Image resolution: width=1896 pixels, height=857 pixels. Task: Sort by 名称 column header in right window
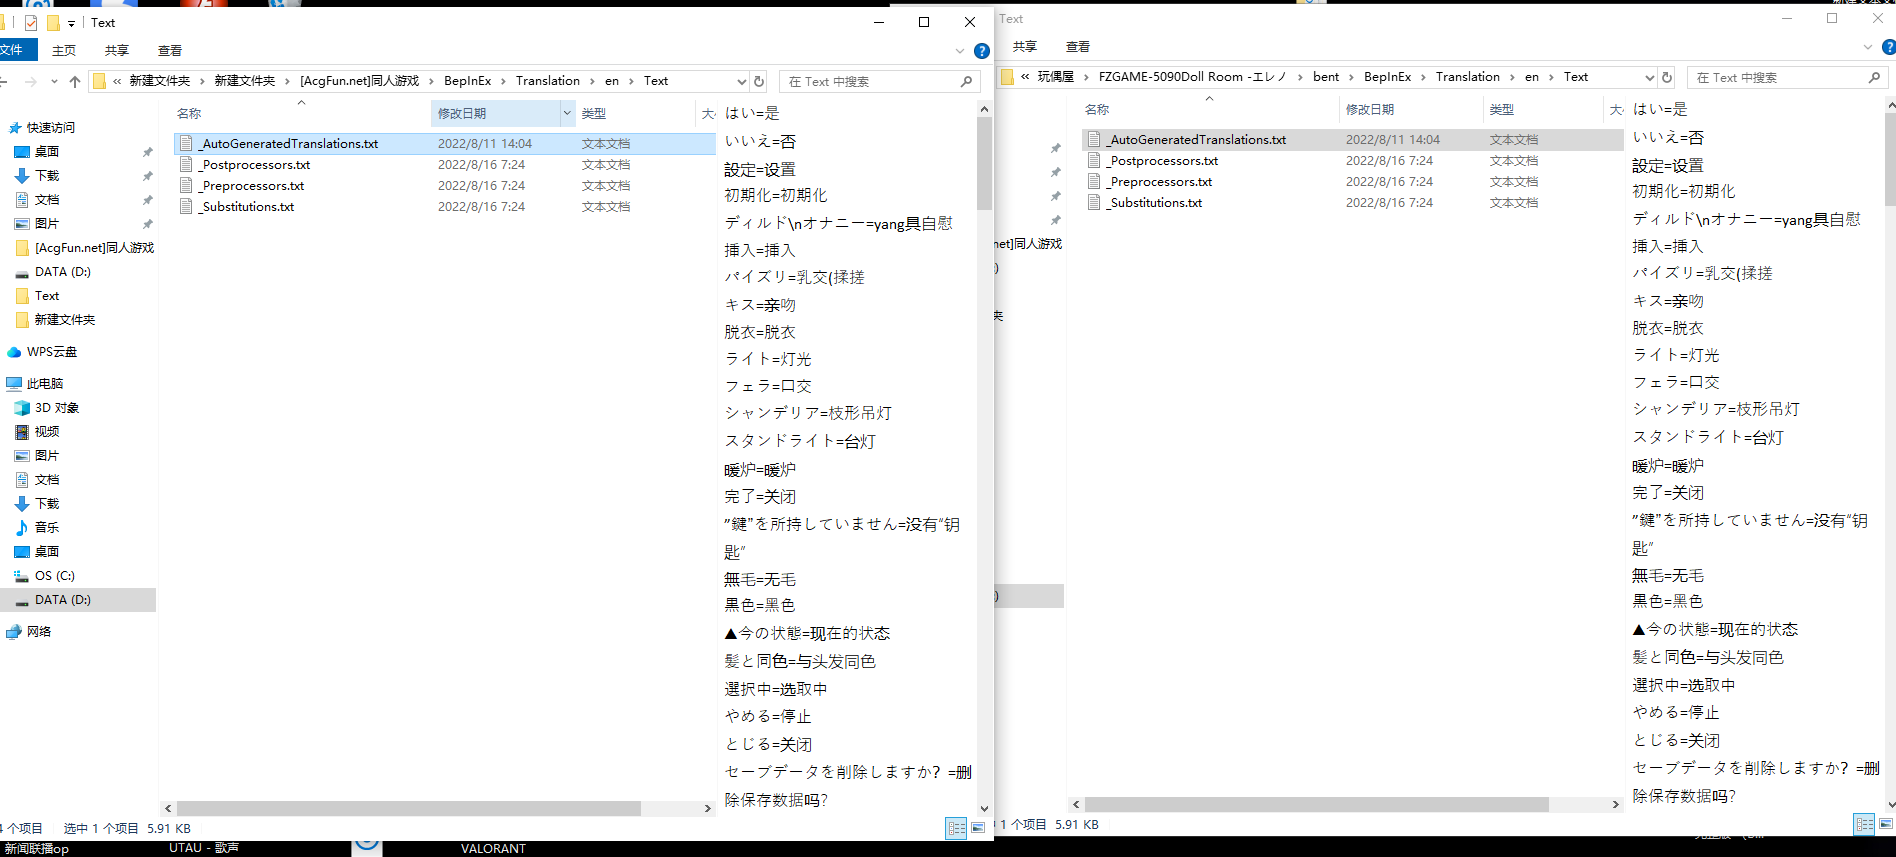1097,110
